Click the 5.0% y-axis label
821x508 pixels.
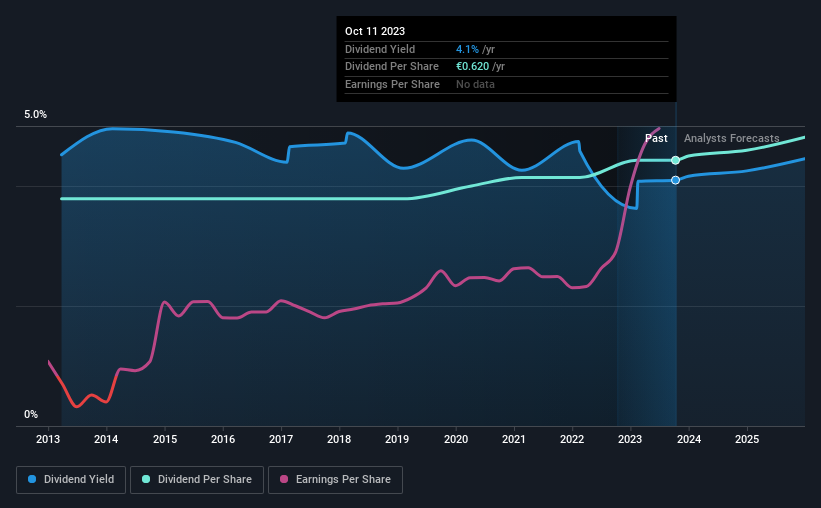[36, 115]
